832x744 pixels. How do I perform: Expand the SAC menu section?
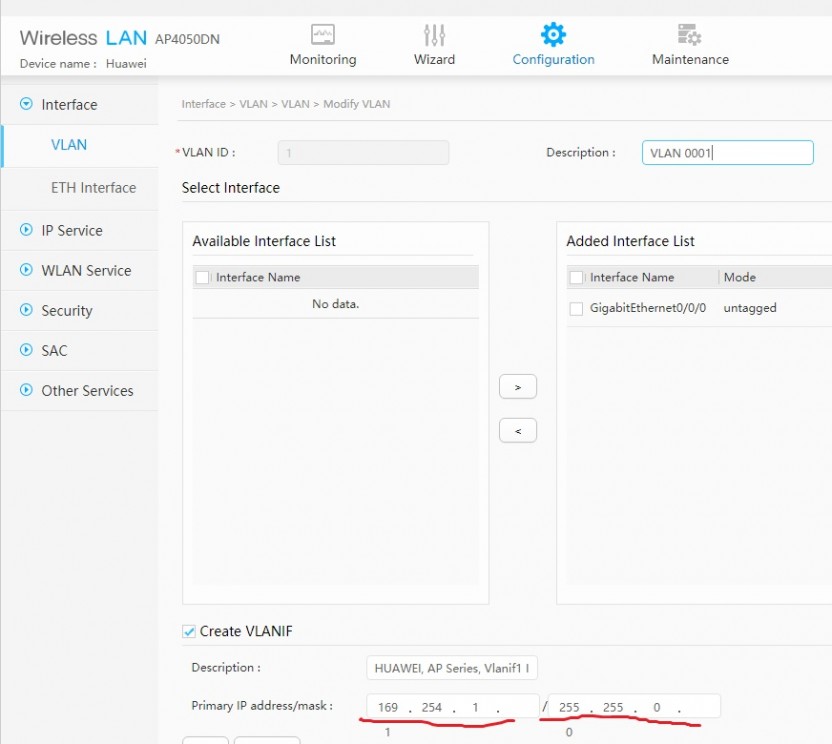(27, 351)
